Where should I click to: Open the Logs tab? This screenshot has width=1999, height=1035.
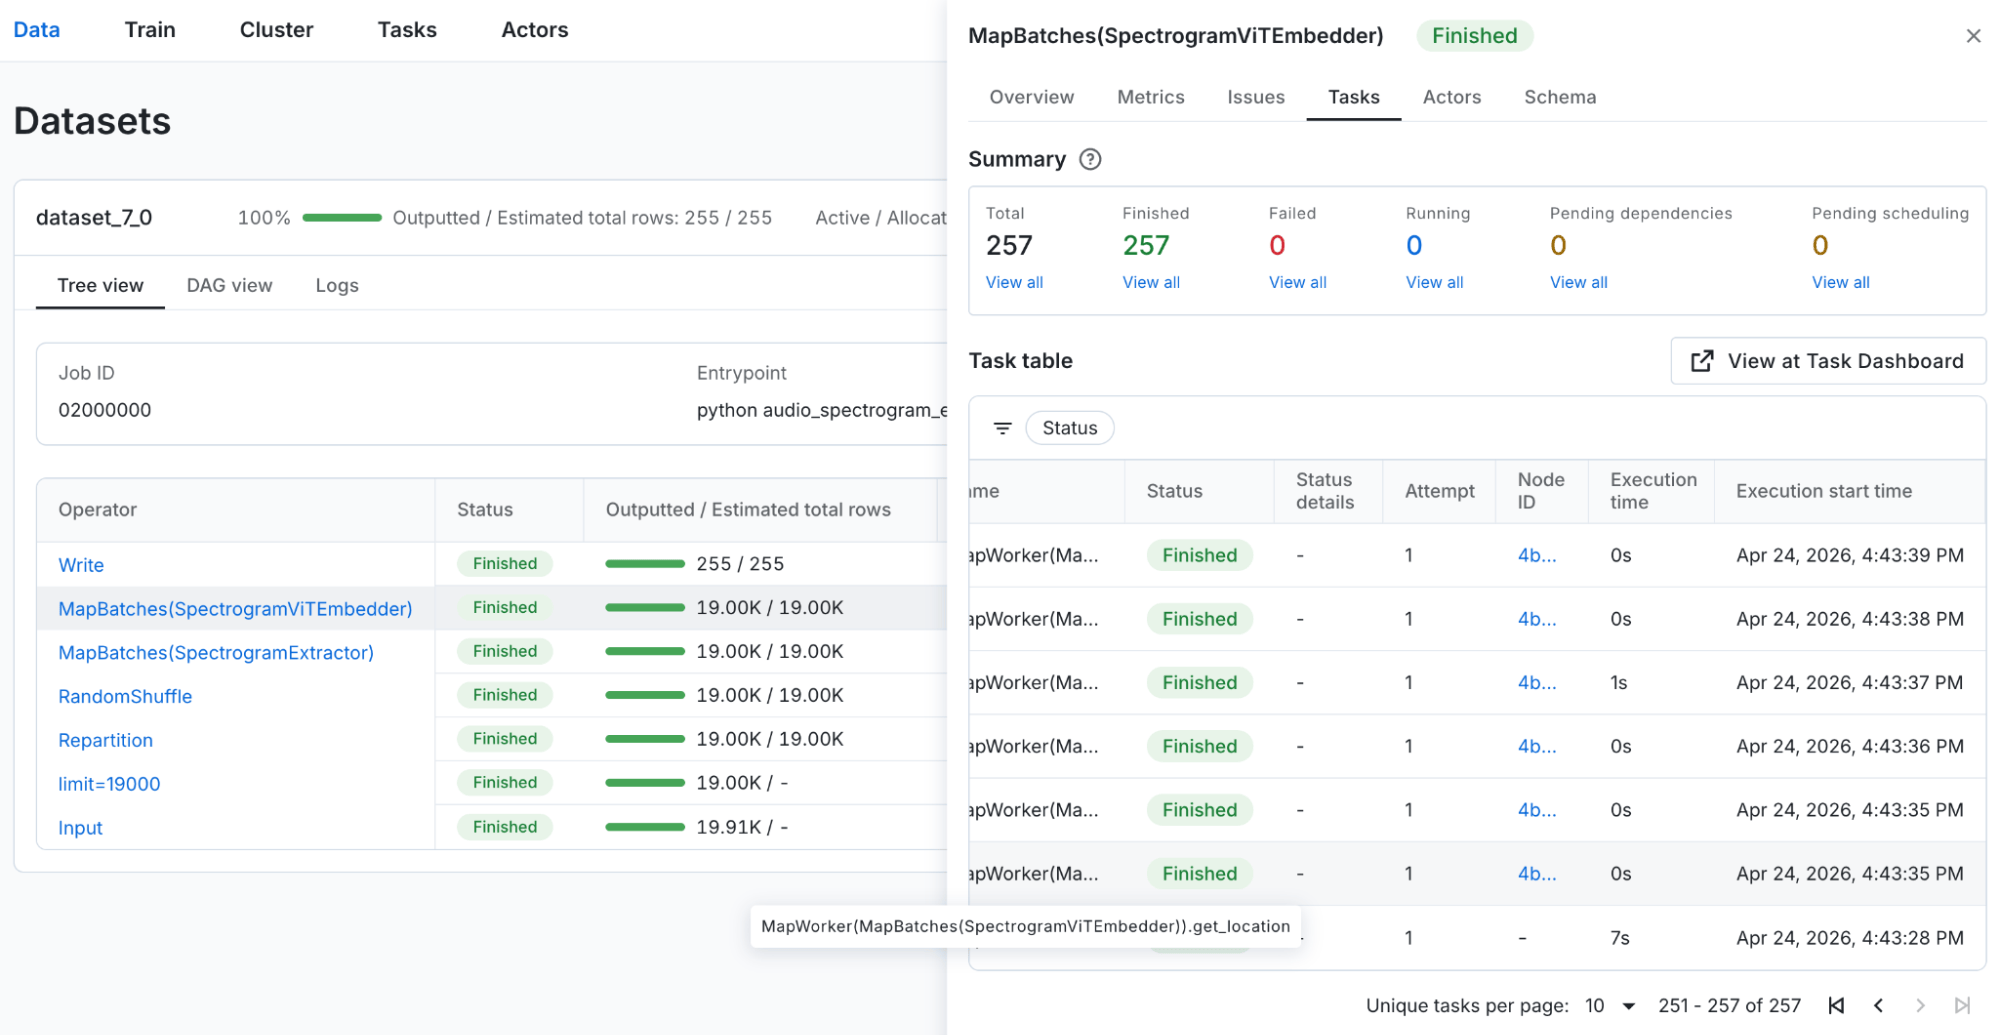337,286
